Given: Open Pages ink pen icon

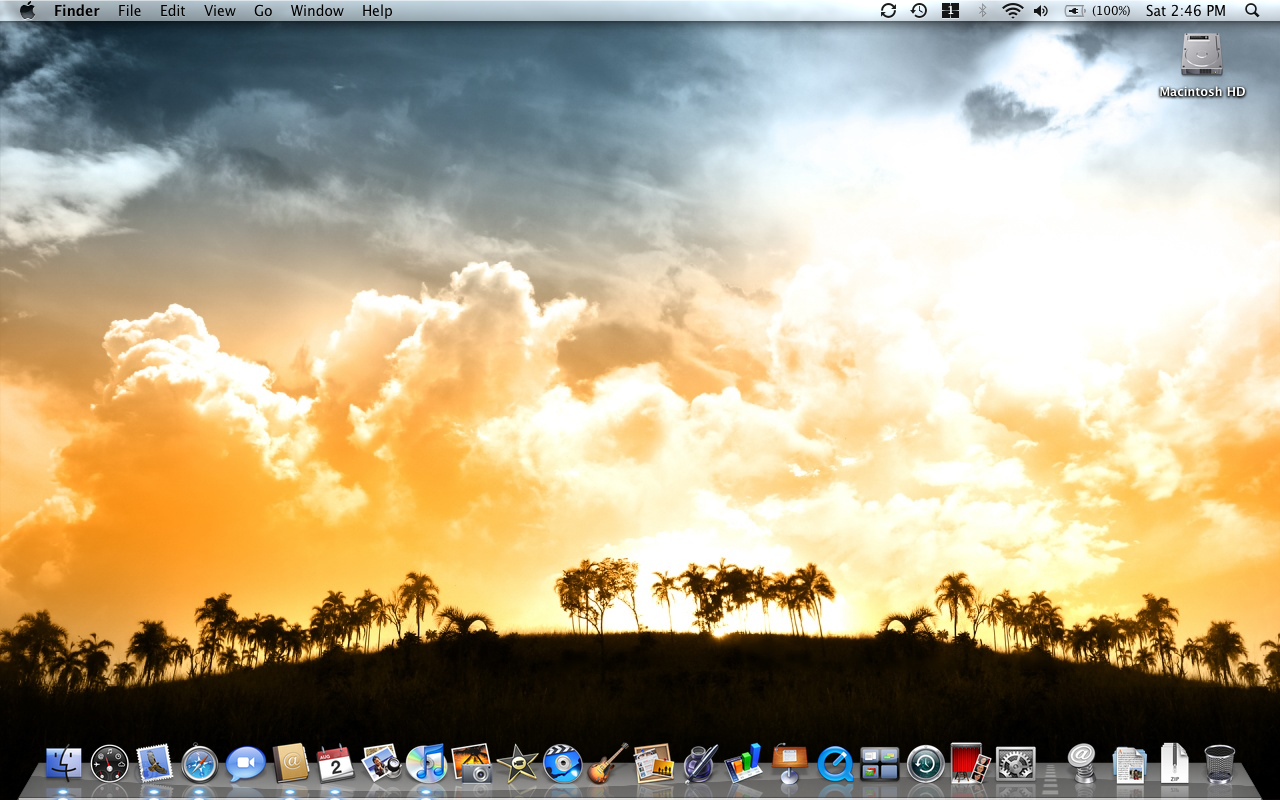Looking at the screenshot, I should click(699, 763).
